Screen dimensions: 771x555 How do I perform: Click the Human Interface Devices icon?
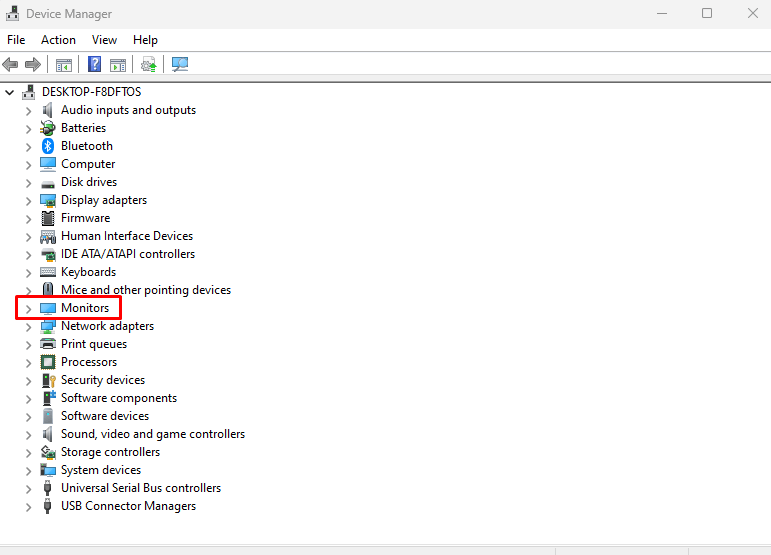(48, 236)
